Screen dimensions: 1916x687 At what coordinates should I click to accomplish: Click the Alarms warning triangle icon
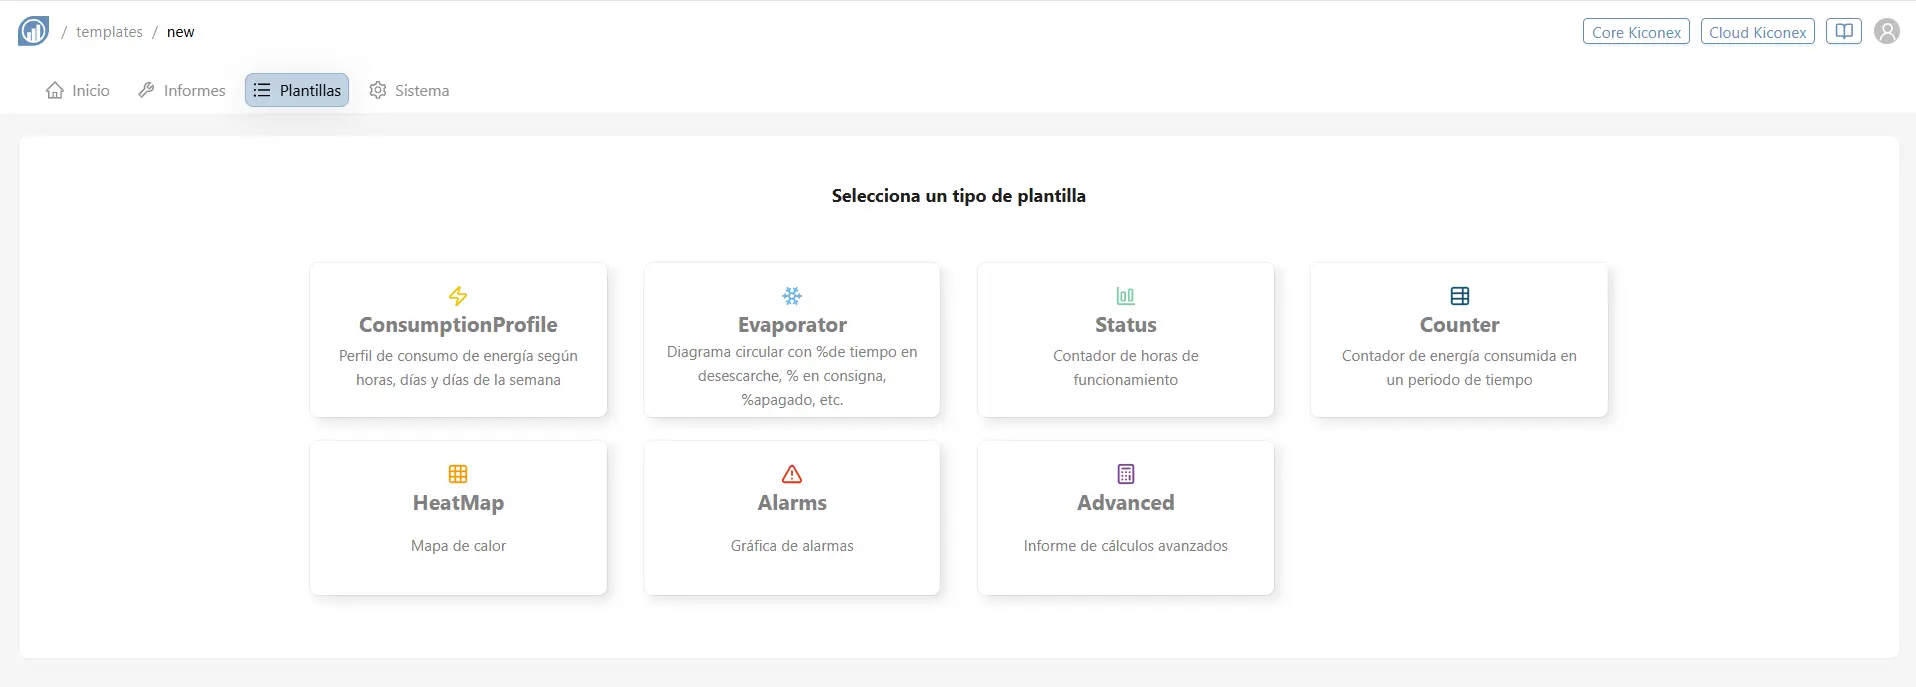point(792,474)
